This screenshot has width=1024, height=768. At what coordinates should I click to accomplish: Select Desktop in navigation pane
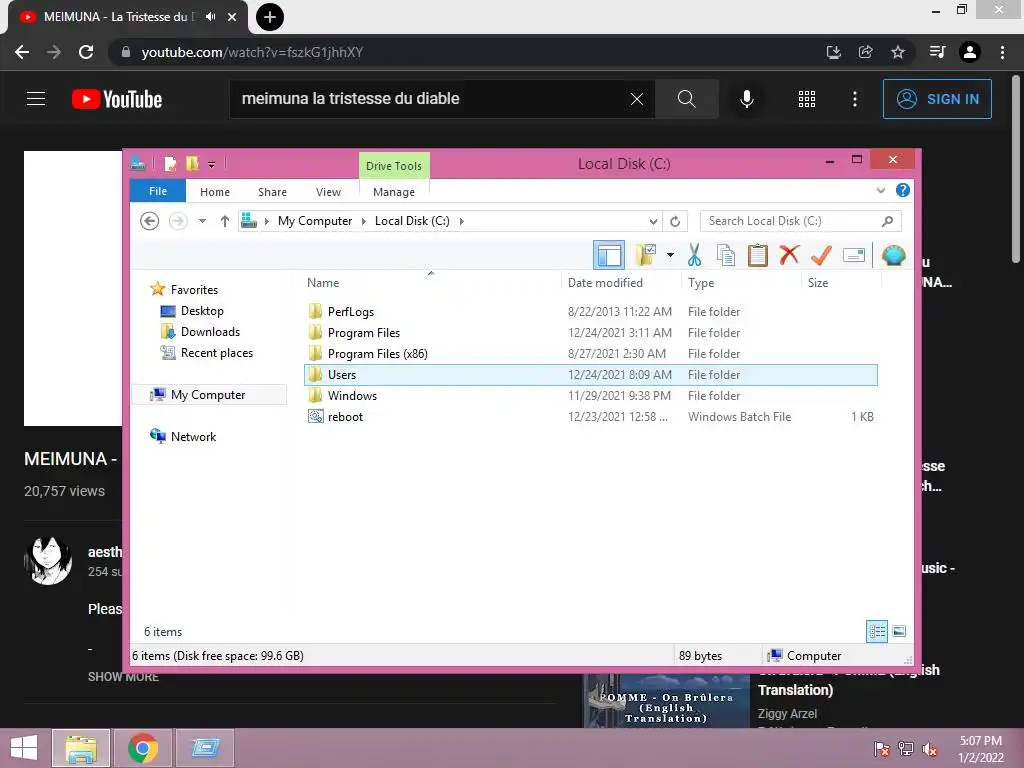202,311
